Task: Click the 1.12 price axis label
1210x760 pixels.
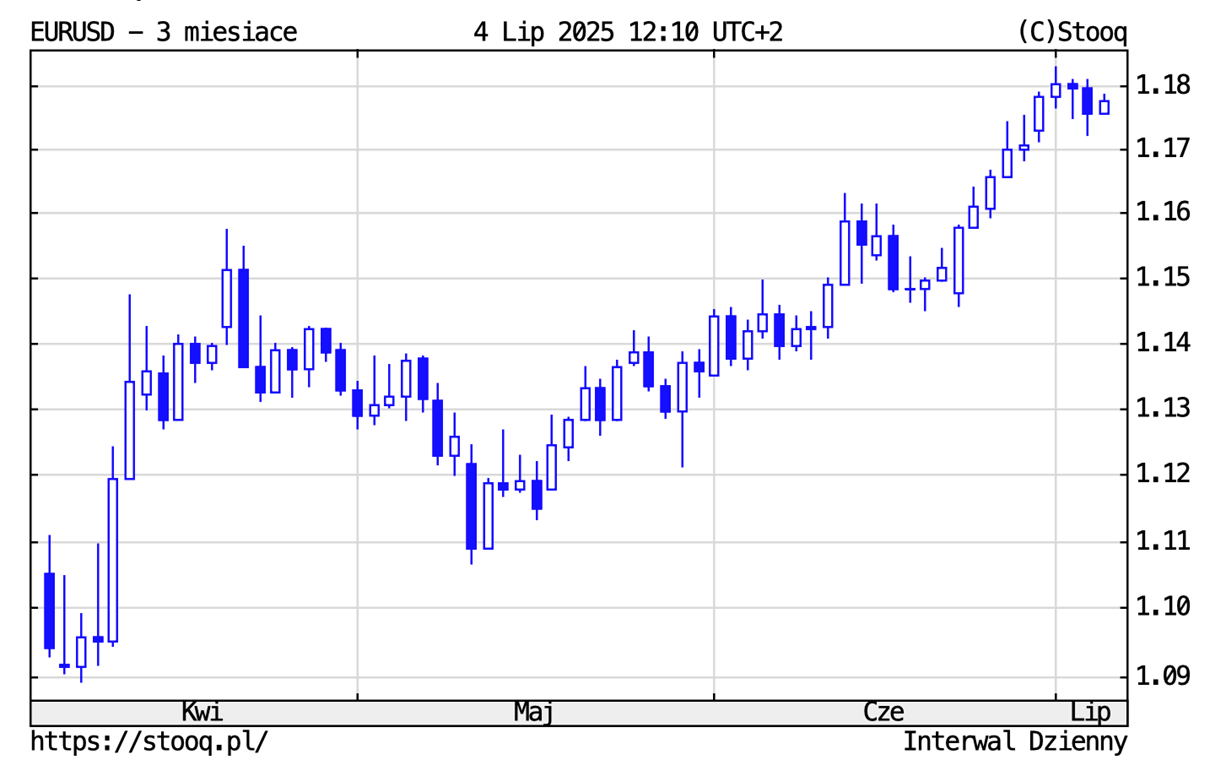Action: (x=1164, y=474)
